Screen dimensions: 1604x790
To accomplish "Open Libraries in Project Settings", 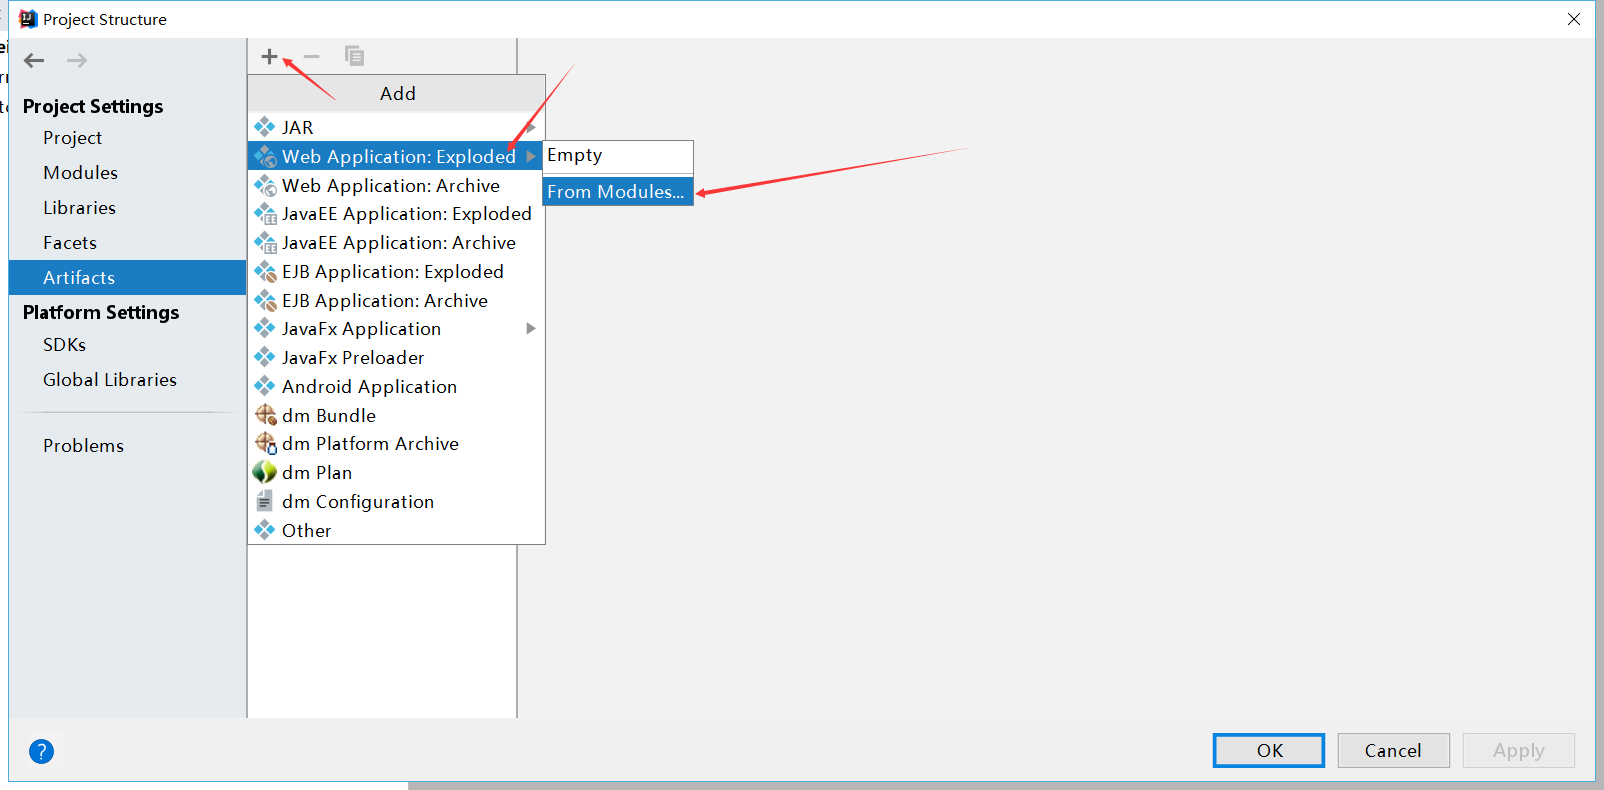I will 127,208.
